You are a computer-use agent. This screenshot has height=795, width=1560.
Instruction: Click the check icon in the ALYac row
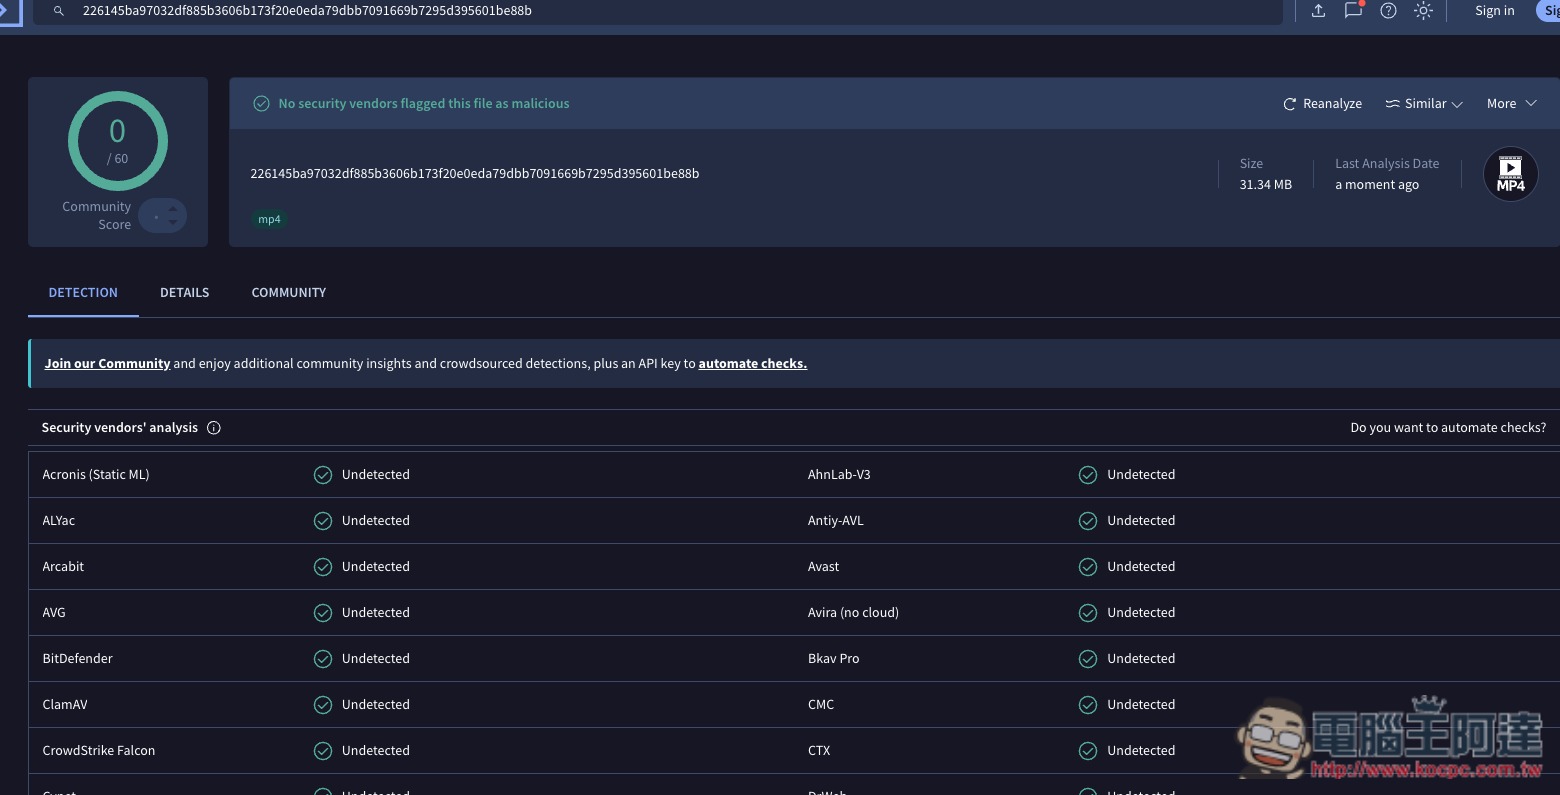click(323, 521)
